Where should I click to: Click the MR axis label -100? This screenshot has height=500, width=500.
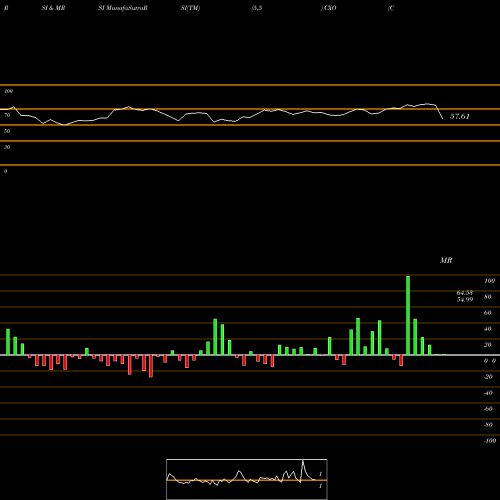pos(489,441)
